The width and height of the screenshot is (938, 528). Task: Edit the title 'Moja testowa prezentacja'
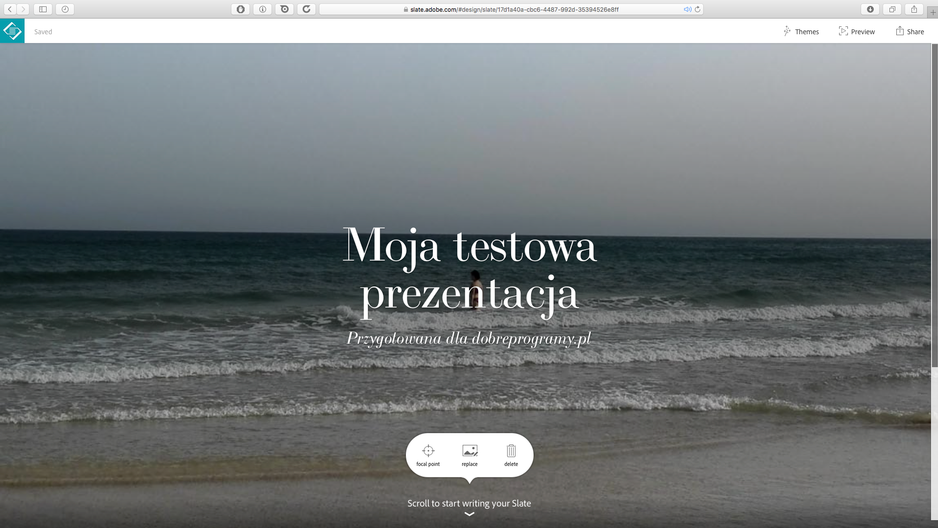coord(470,269)
